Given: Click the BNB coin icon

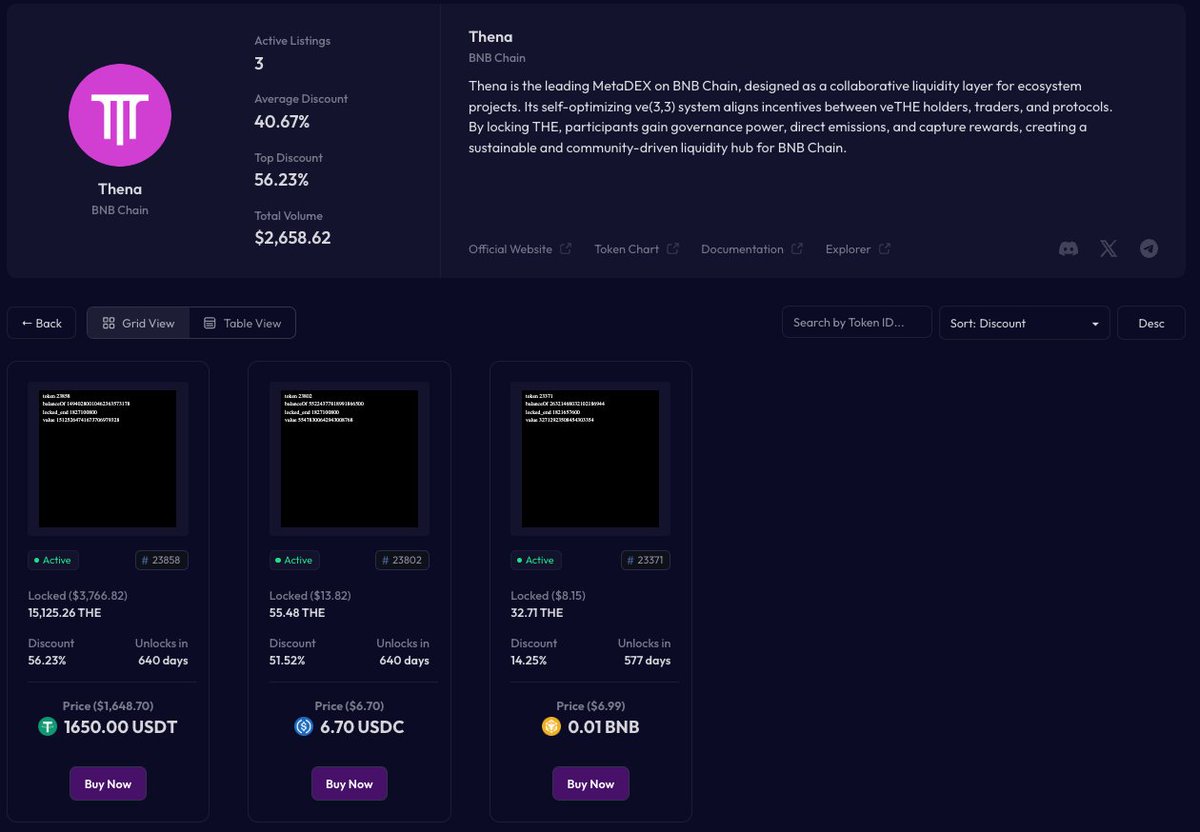Looking at the screenshot, I should point(551,727).
